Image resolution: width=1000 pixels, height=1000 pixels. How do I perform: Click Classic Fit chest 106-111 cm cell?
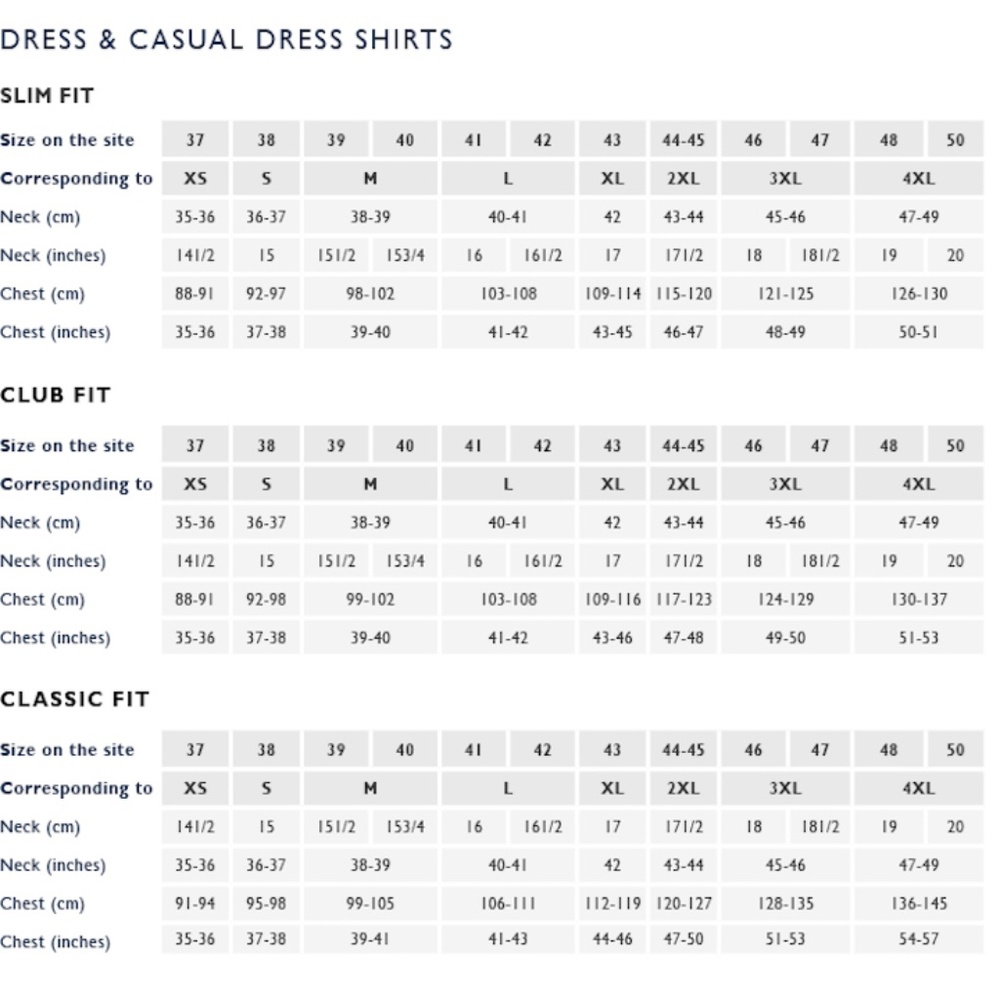pyautogui.click(x=508, y=903)
